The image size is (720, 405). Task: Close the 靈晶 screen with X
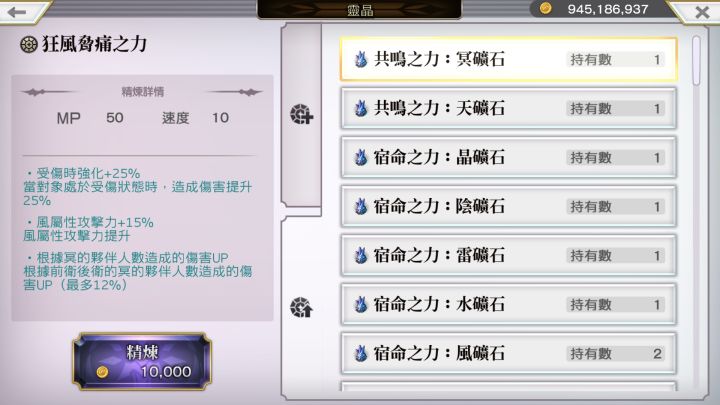click(702, 12)
